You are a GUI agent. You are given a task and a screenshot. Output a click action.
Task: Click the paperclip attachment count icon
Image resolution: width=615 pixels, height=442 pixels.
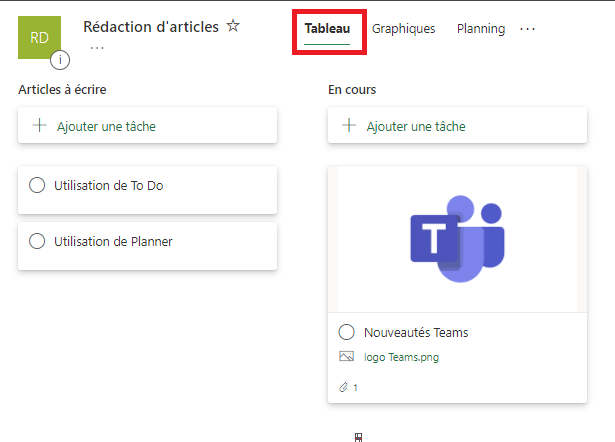coord(343,387)
